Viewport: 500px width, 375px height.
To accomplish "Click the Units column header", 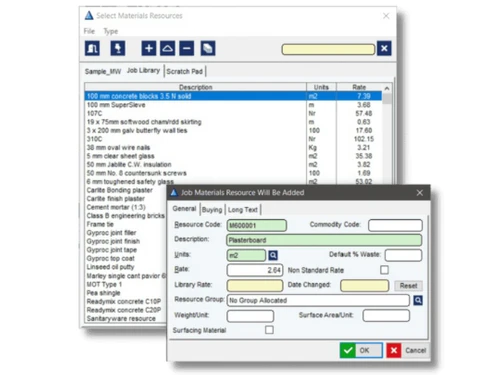I will (x=321, y=87).
